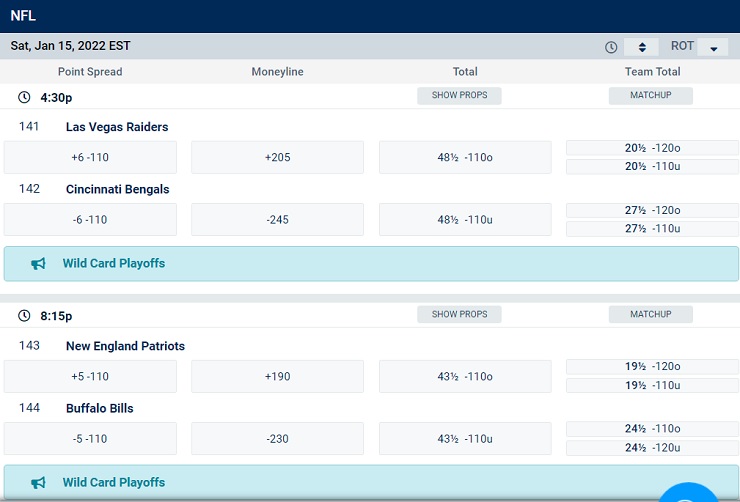Click the clock icon next to 8:15p

(x=24, y=316)
